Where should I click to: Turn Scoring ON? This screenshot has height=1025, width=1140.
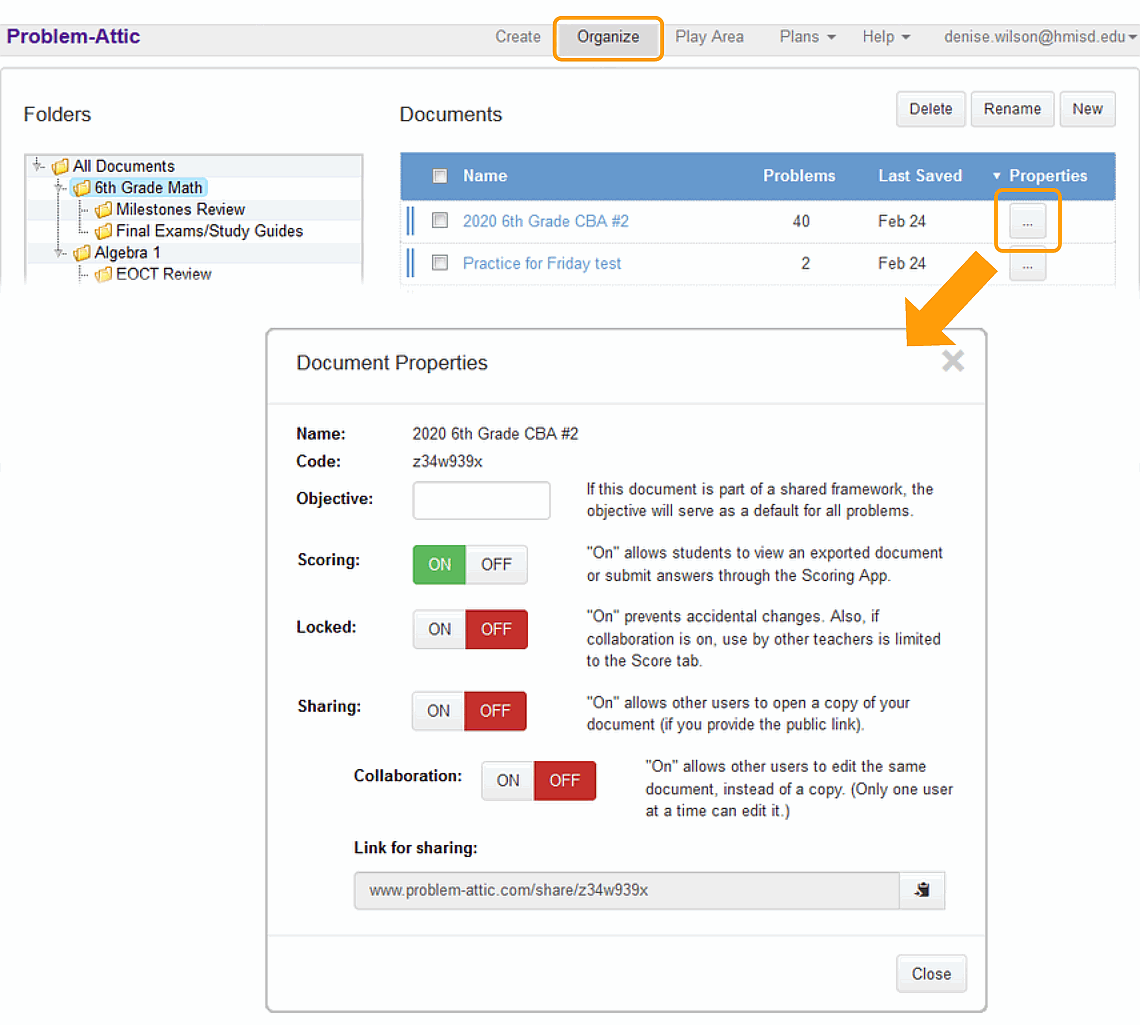click(439, 565)
